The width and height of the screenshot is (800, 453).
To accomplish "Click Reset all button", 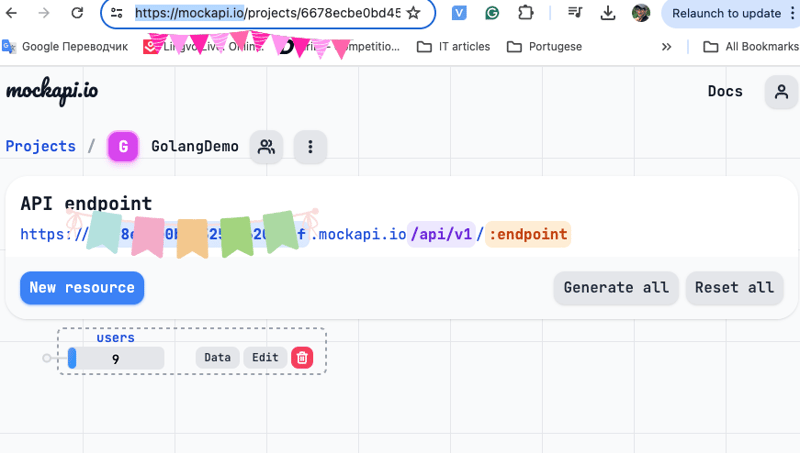I will click(734, 288).
